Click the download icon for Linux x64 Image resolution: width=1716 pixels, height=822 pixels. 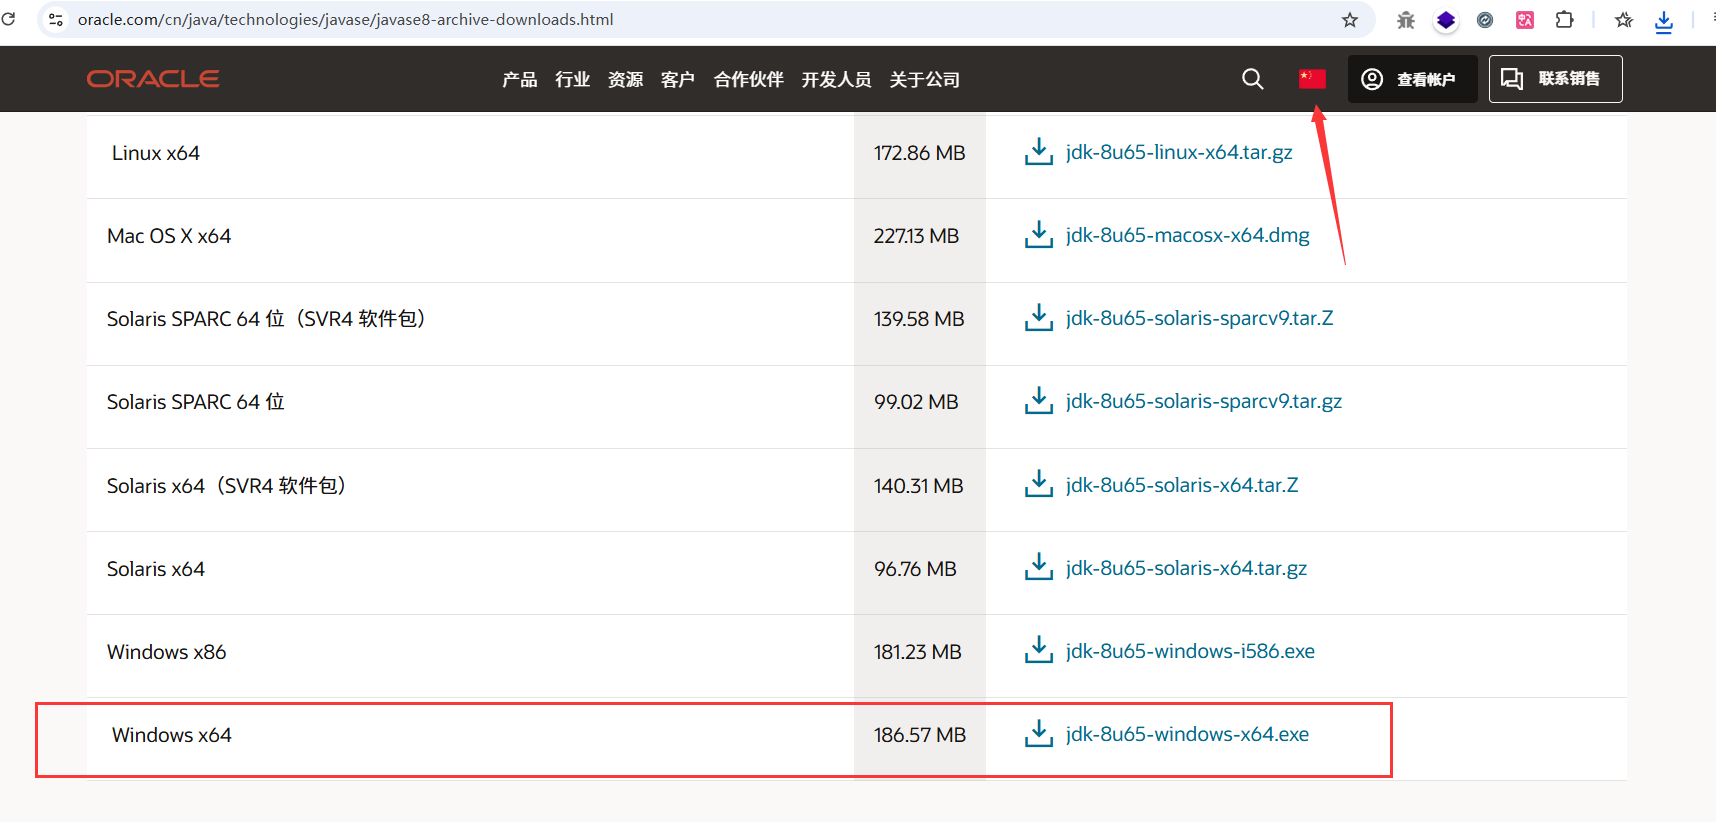pos(1039,152)
